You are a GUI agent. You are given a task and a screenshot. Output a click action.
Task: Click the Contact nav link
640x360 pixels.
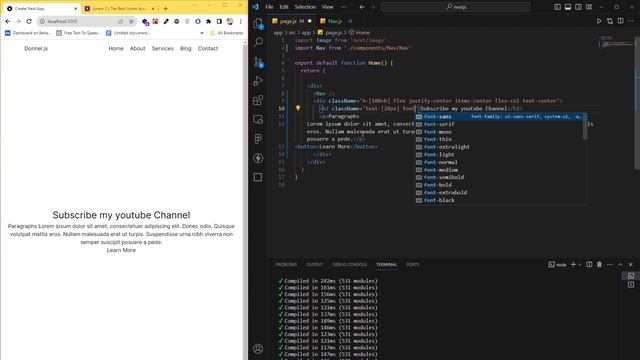click(208, 49)
